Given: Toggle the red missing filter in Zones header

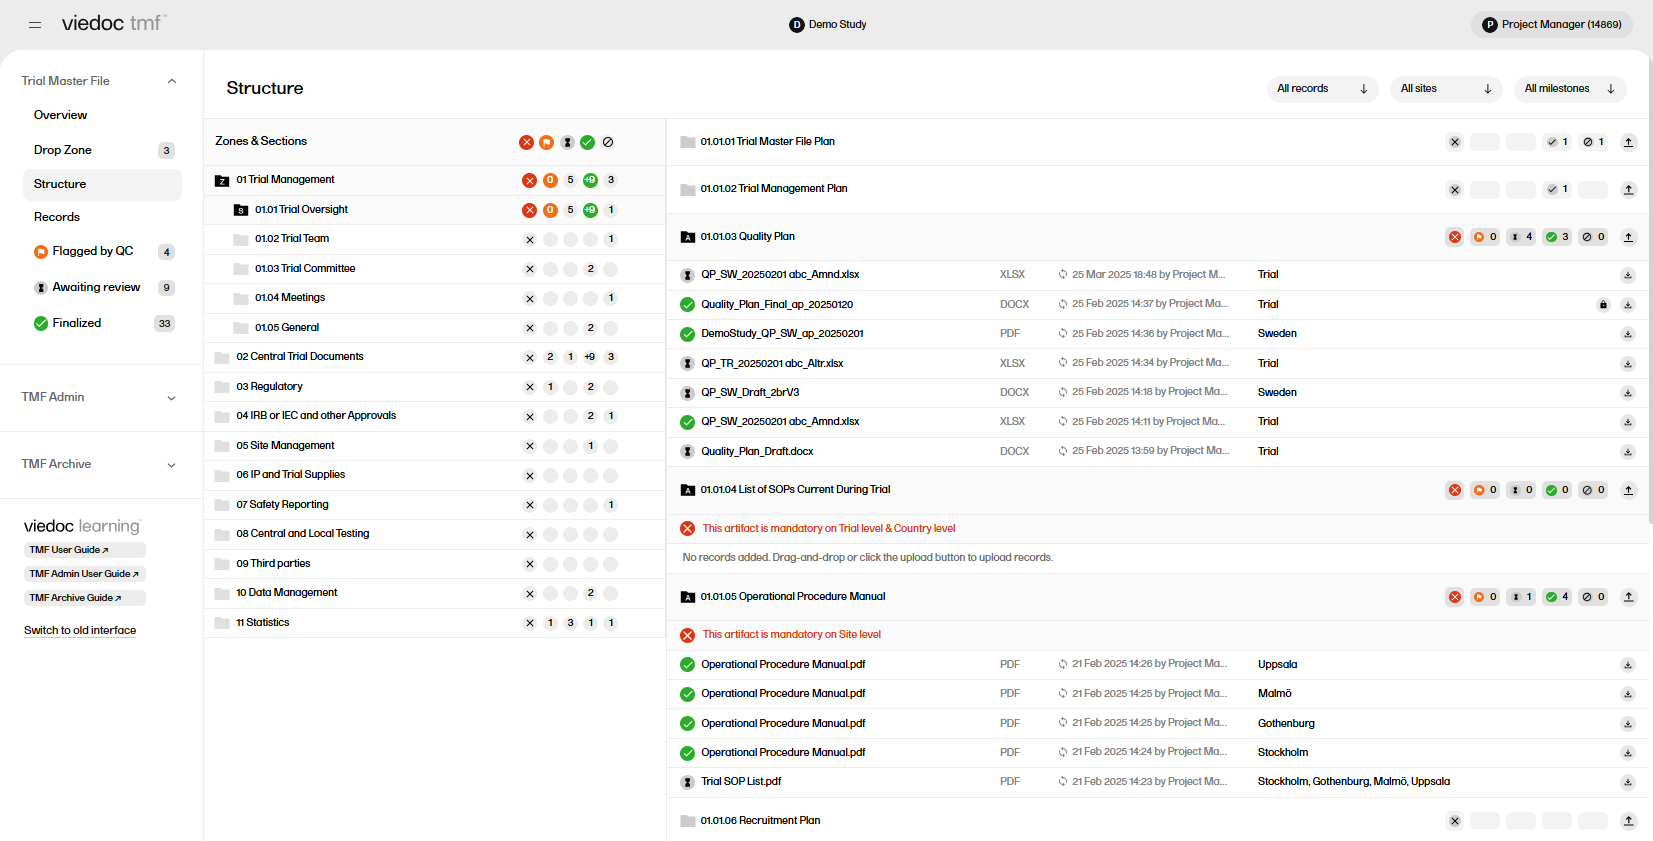Looking at the screenshot, I should tap(526, 142).
